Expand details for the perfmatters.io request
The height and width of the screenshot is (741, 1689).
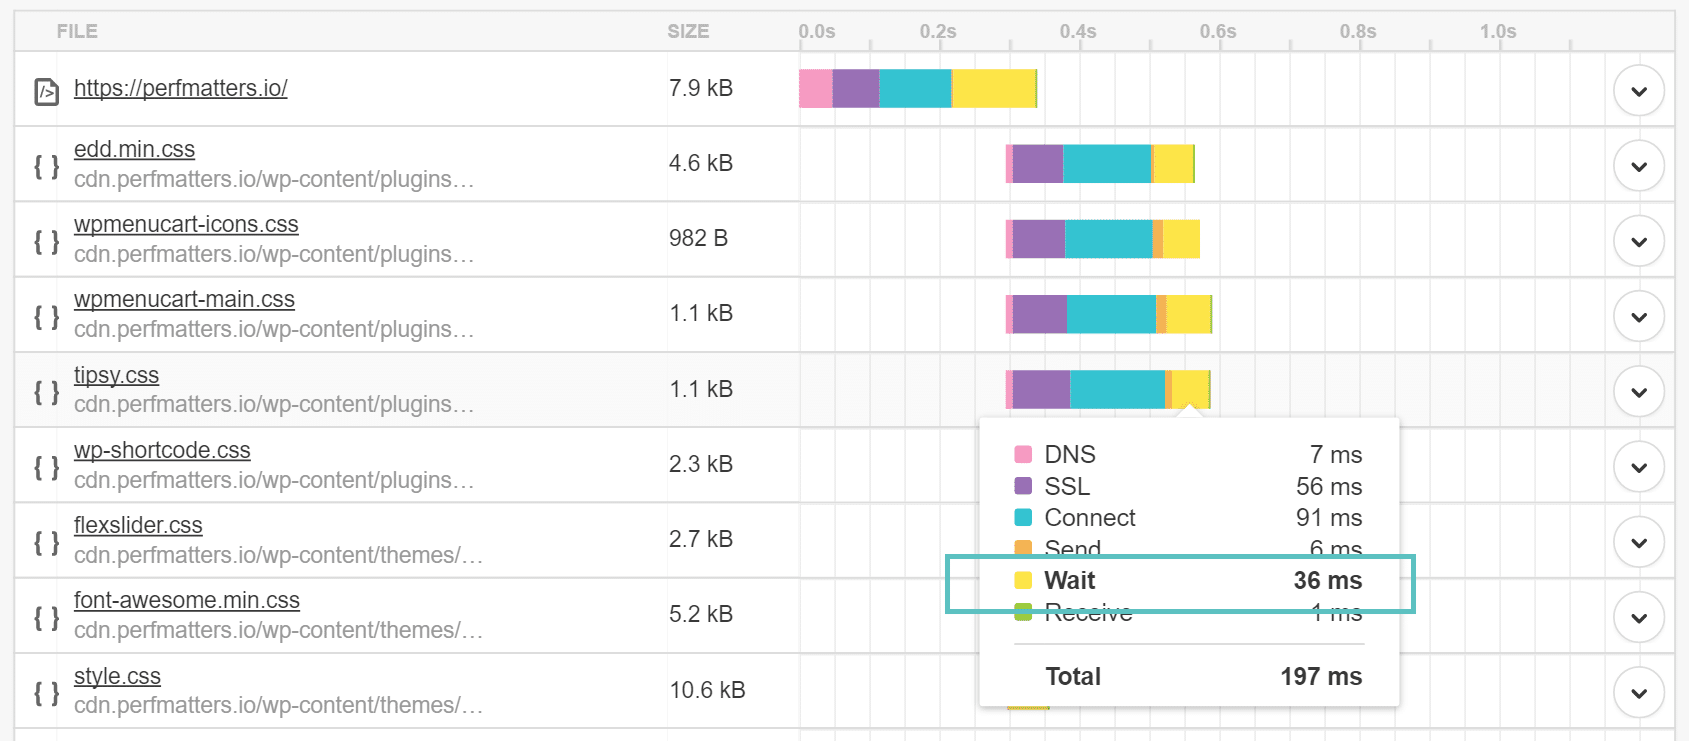[1638, 91]
